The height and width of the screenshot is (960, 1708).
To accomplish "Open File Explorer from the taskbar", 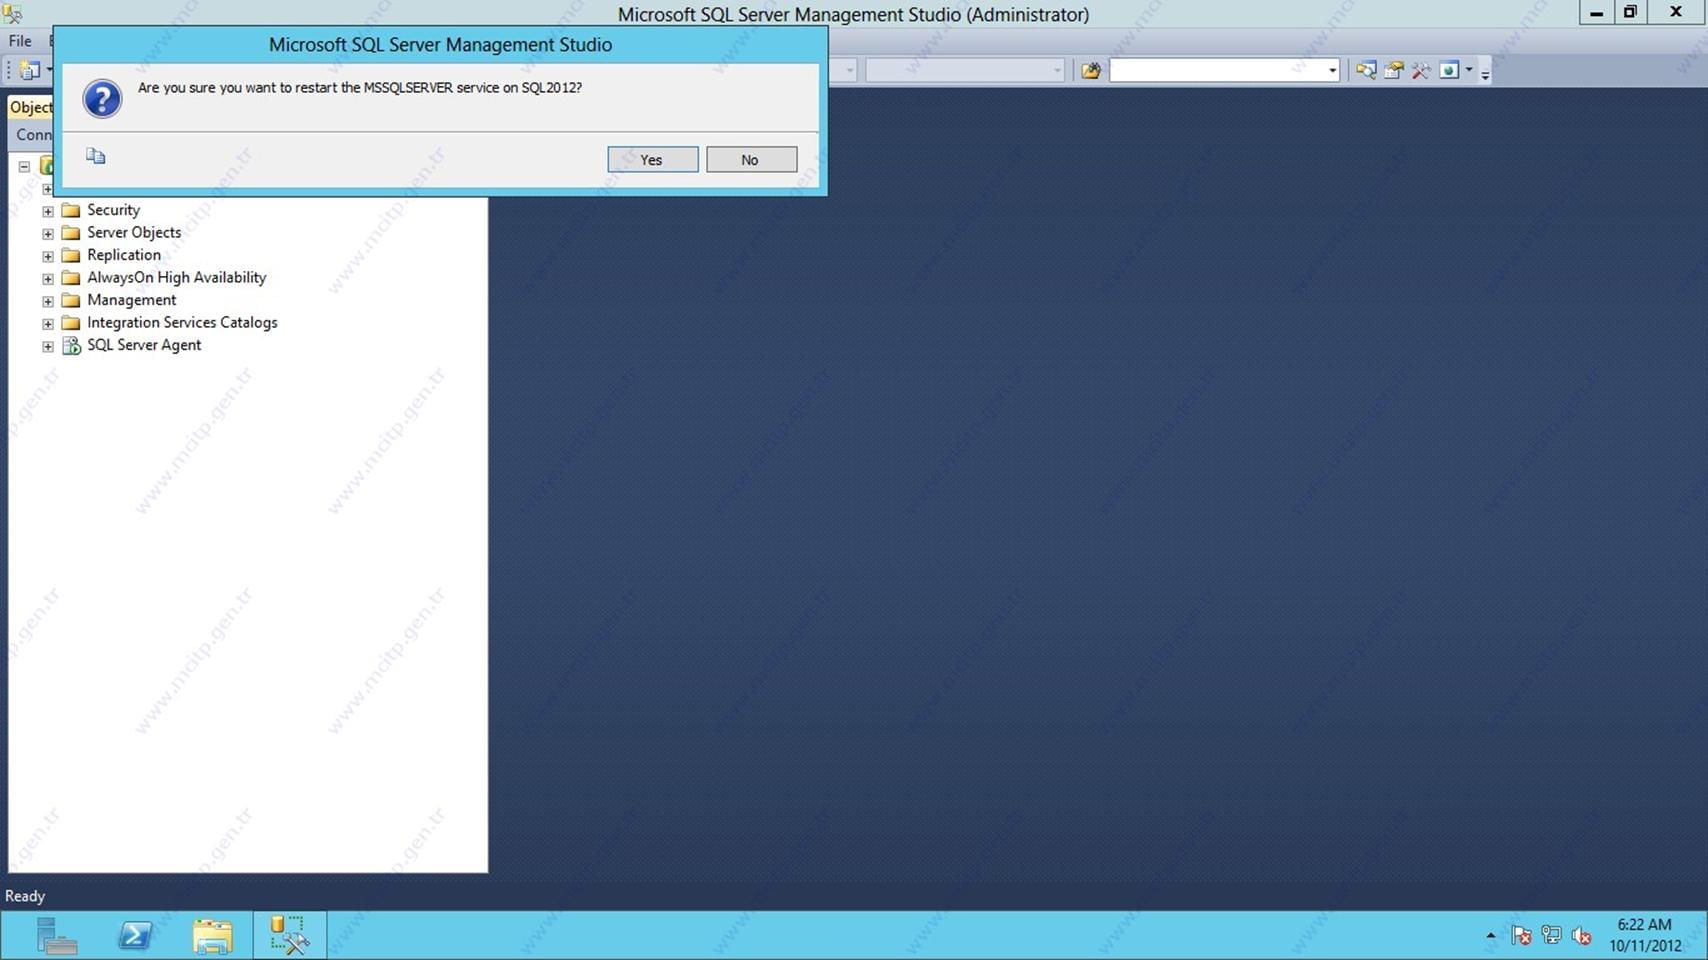I will (x=212, y=936).
